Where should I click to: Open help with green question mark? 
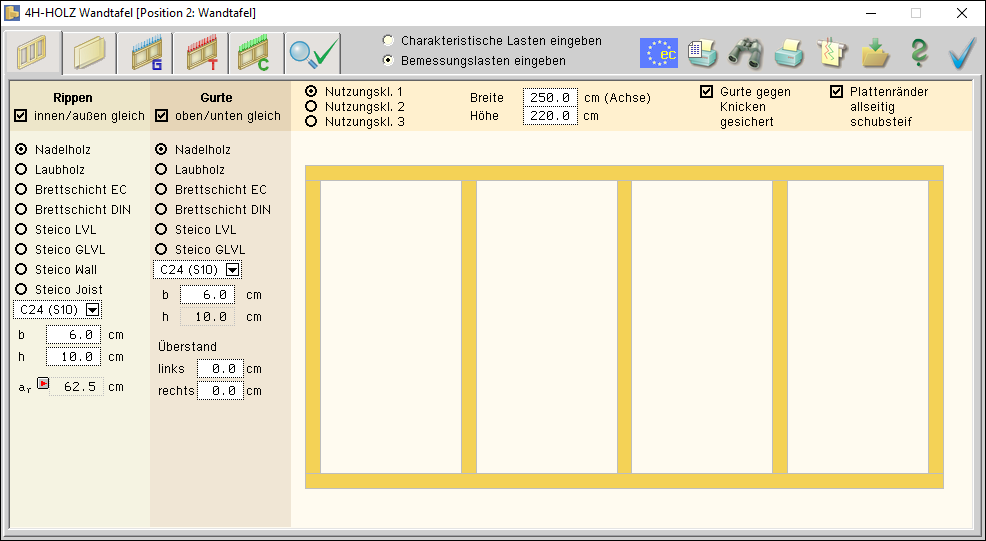coord(919,53)
